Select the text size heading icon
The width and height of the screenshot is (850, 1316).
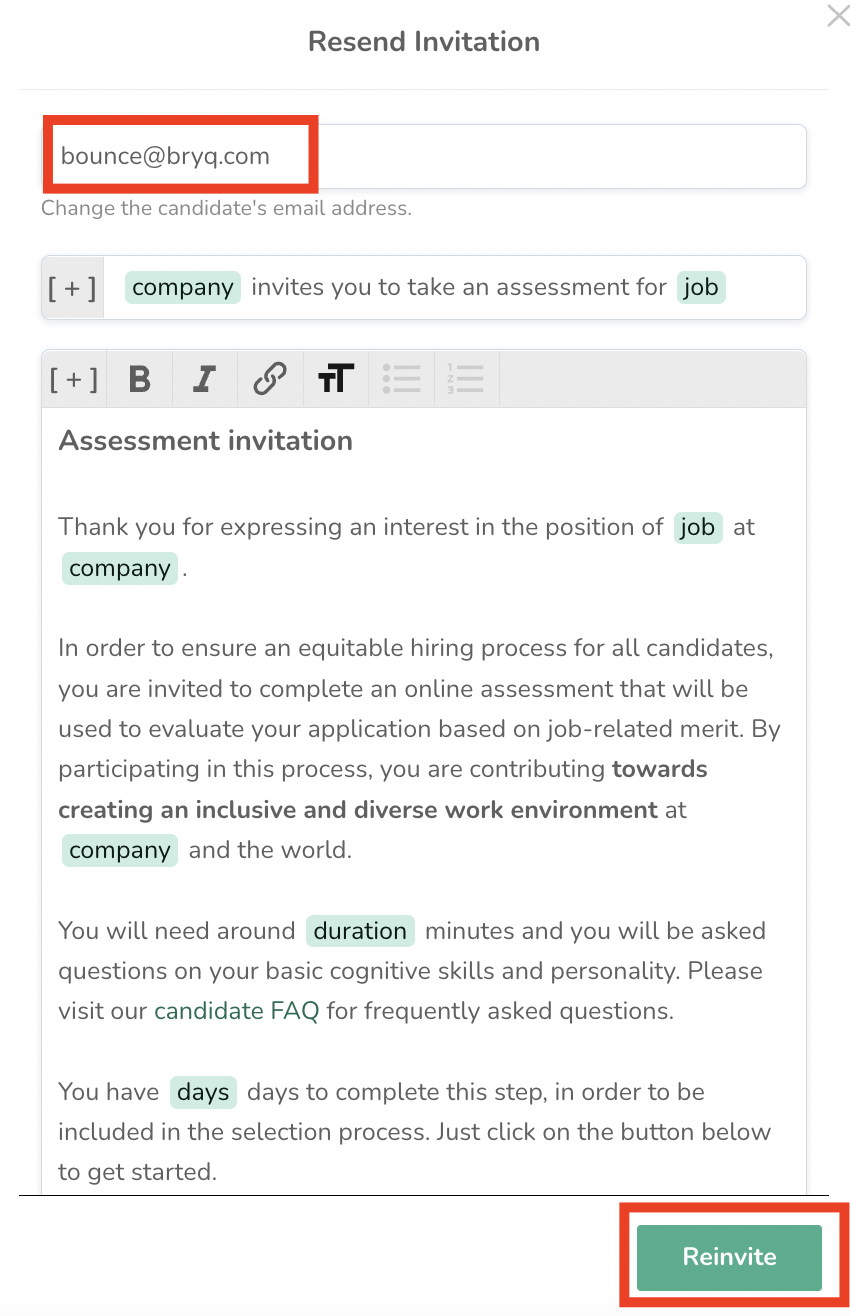pyautogui.click(x=336, y=379)
